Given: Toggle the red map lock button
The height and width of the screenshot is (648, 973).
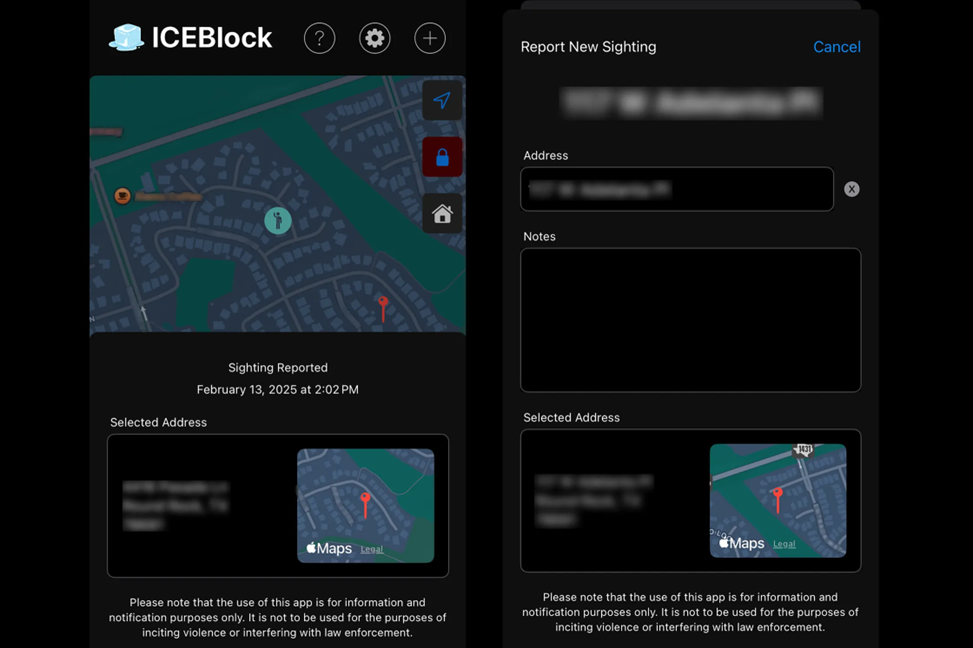Looking at the screenshot, I should click(x=442, y=157).
